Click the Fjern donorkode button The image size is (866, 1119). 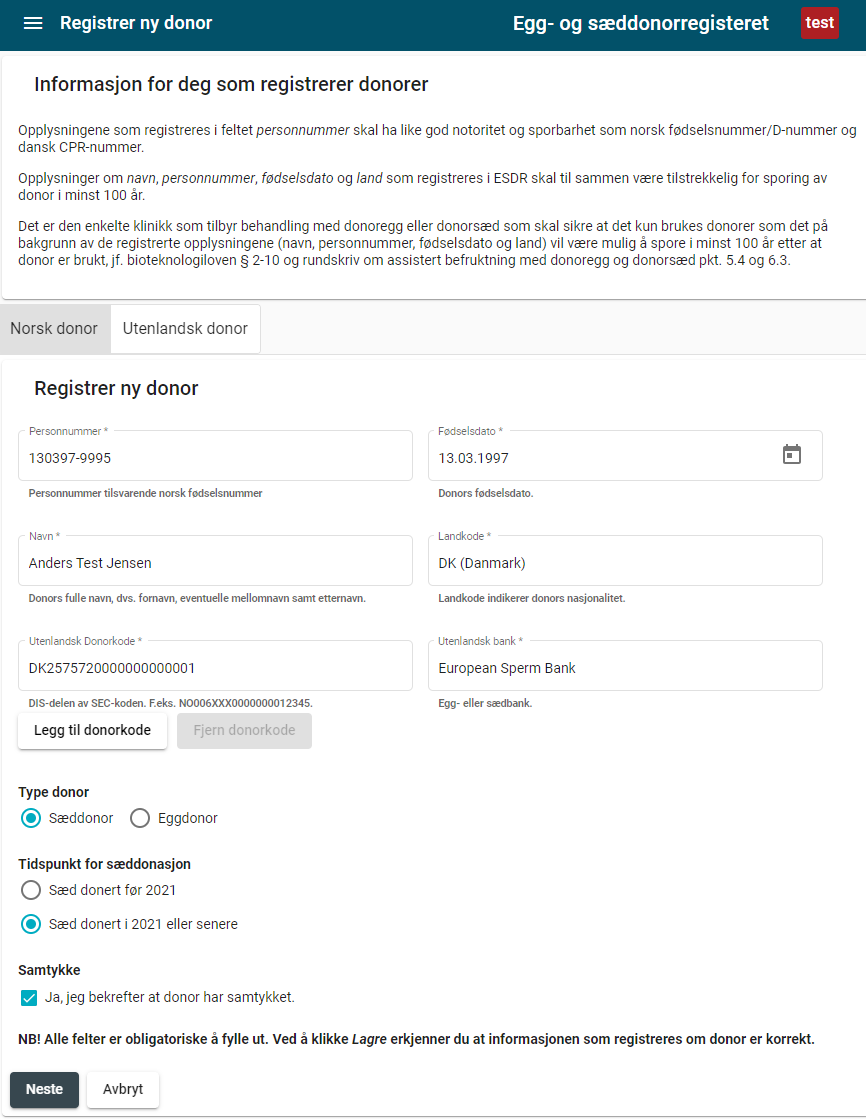(x=244, y=730)
